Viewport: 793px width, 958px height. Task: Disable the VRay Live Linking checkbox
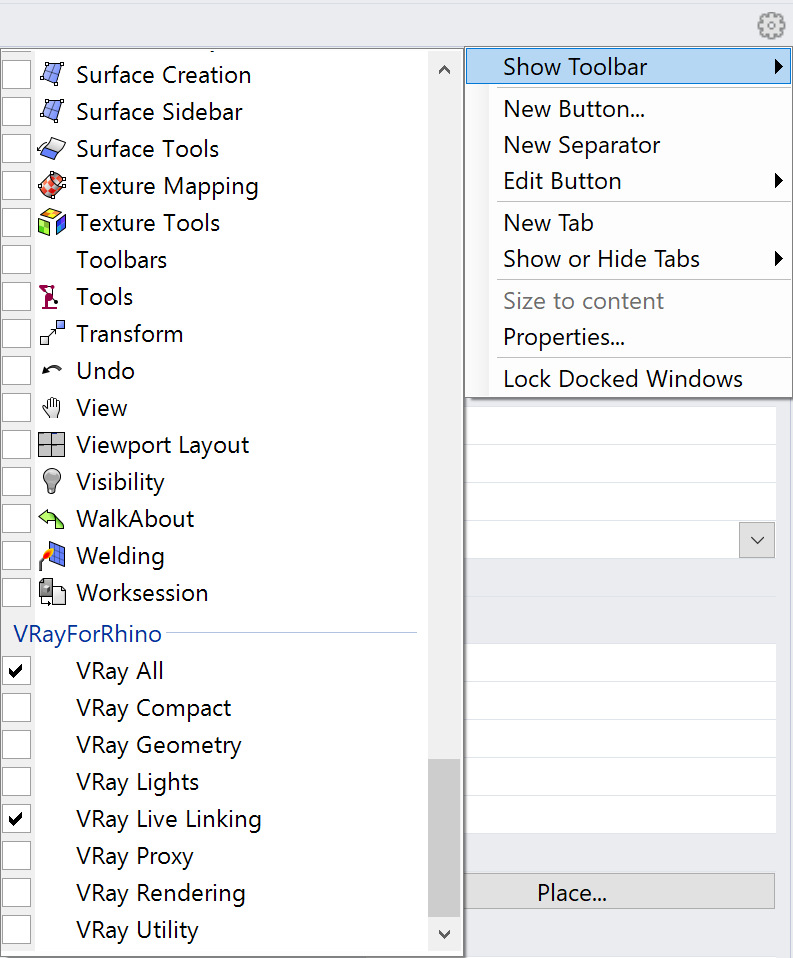16,819
